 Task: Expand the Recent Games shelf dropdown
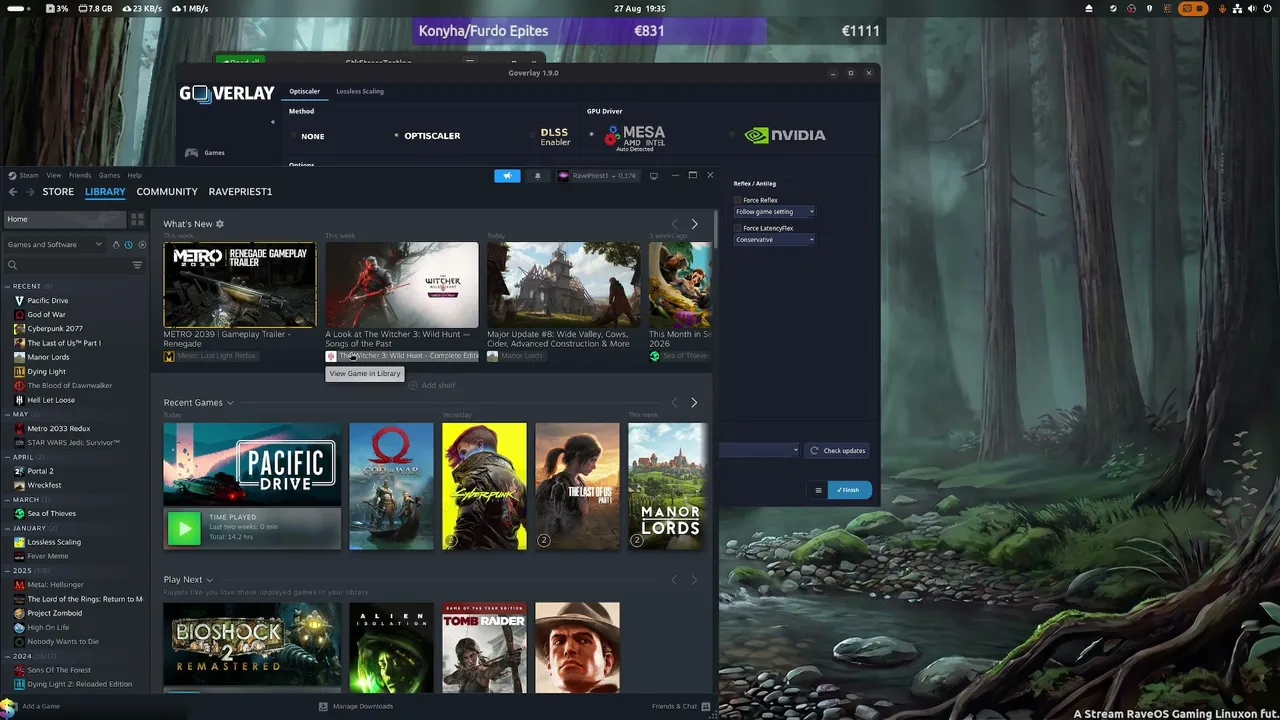(x=230, y=403)
